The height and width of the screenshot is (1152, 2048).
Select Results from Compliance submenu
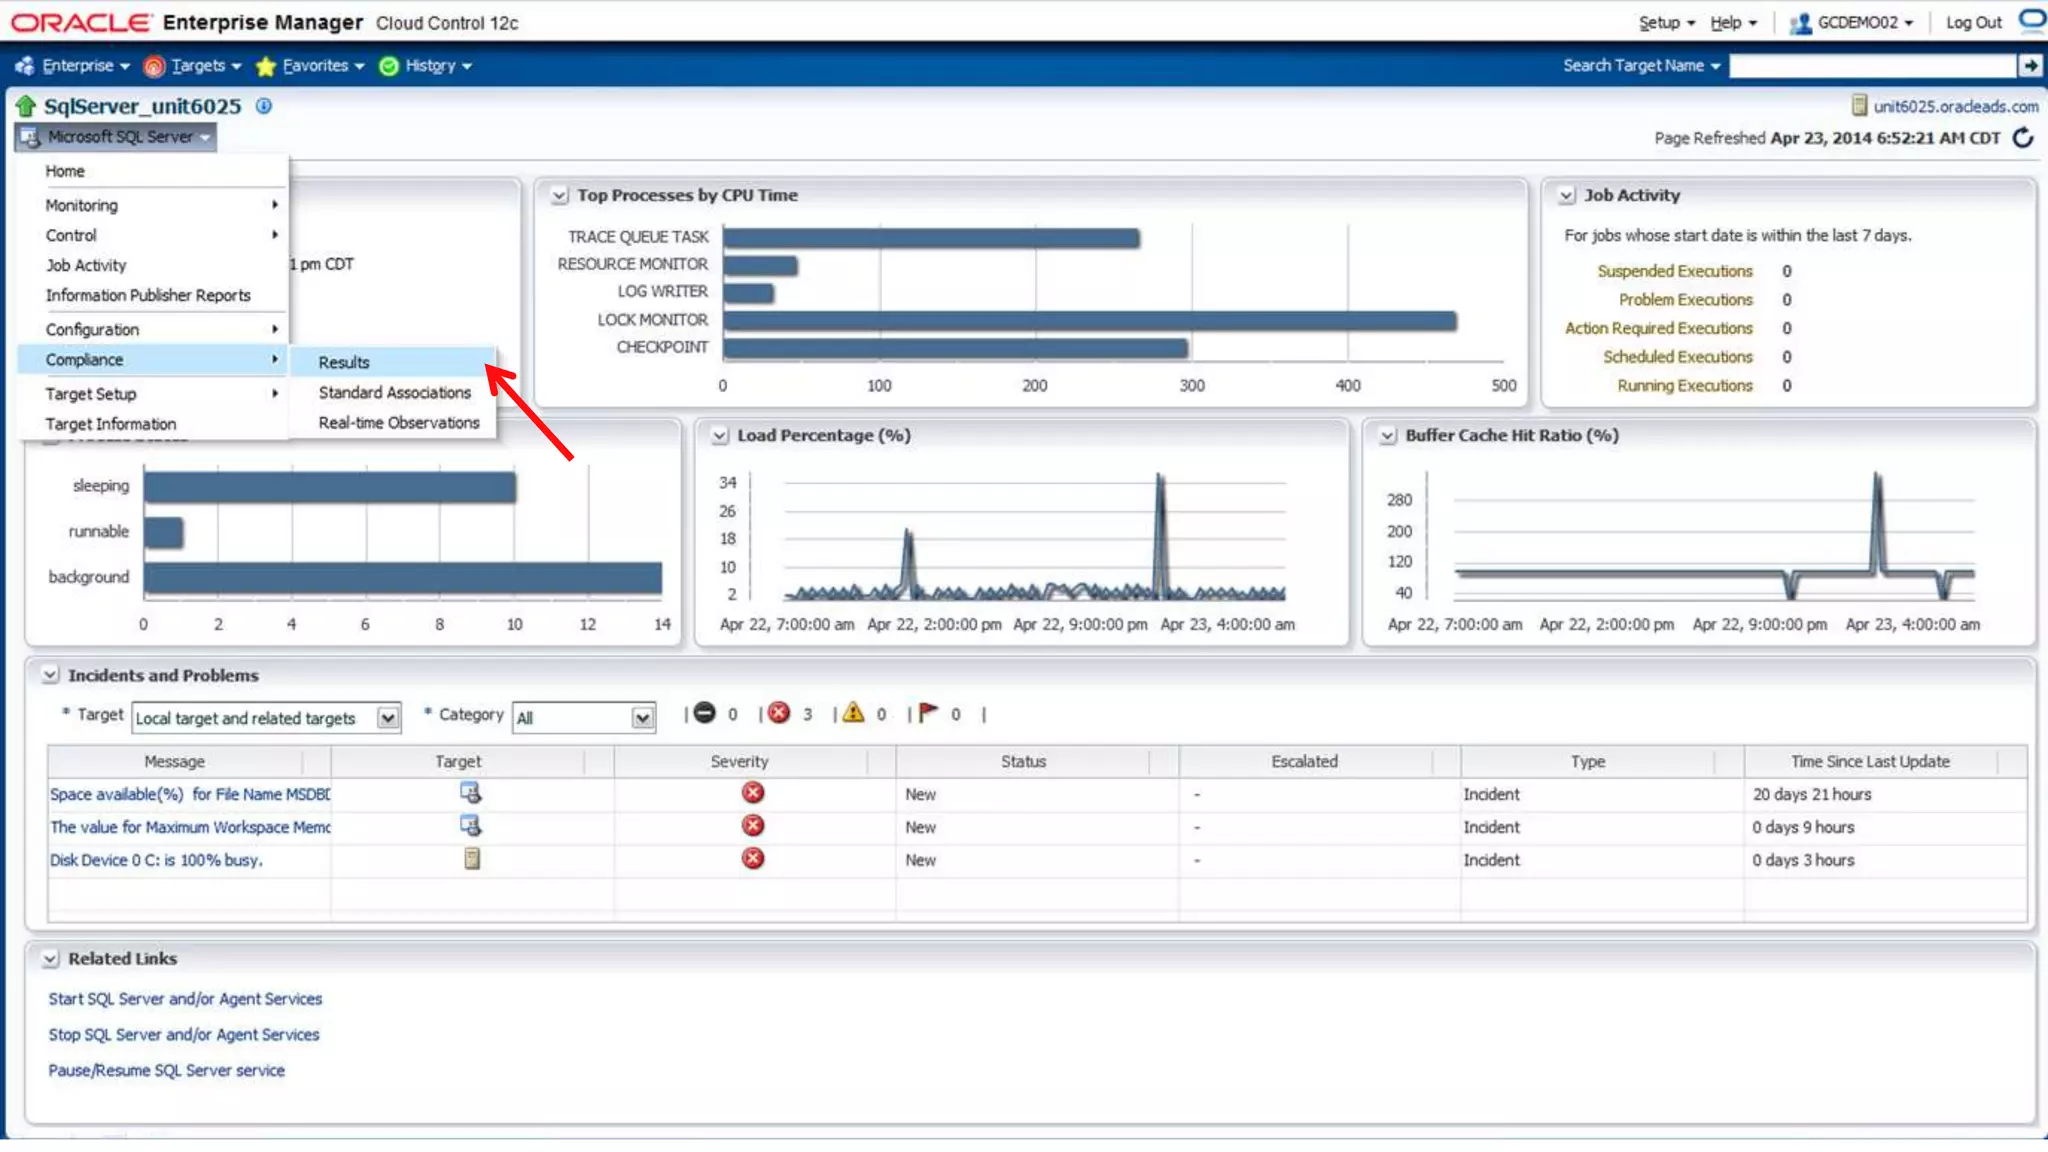click(344, 362)
